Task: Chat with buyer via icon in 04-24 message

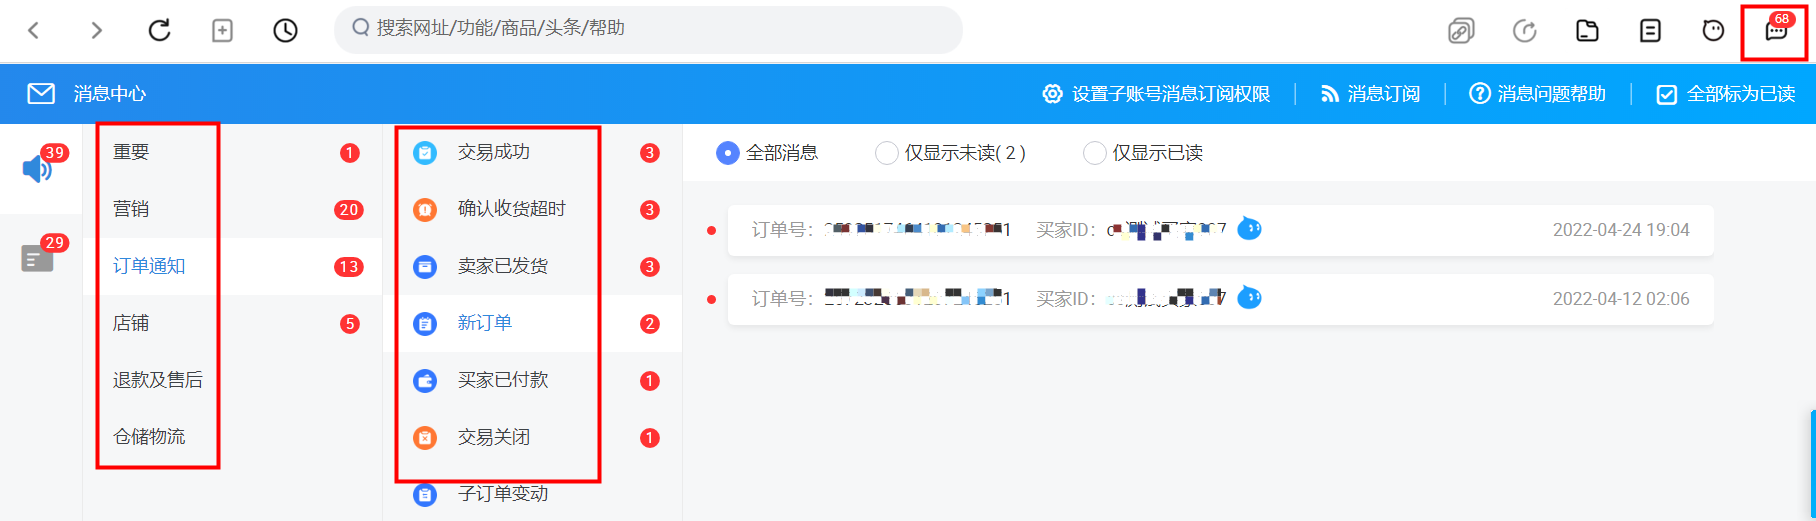Action: click(1249, 229)
